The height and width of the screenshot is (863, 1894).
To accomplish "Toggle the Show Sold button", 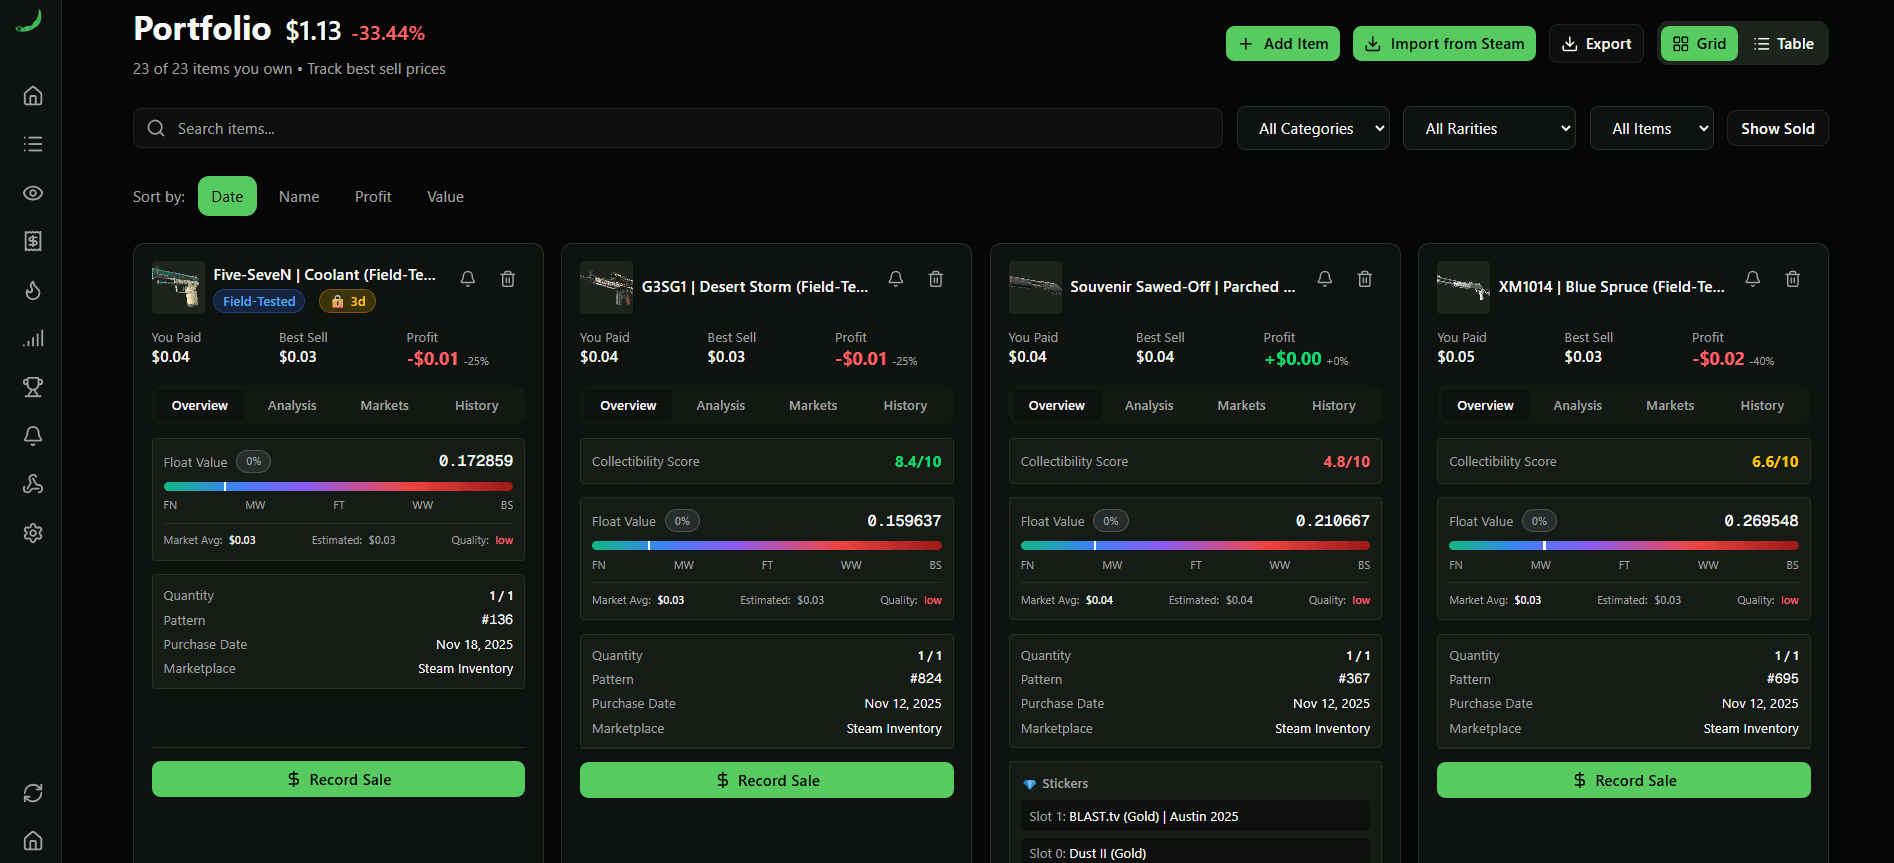I will pyautogui.click(x=1777, y=129).
